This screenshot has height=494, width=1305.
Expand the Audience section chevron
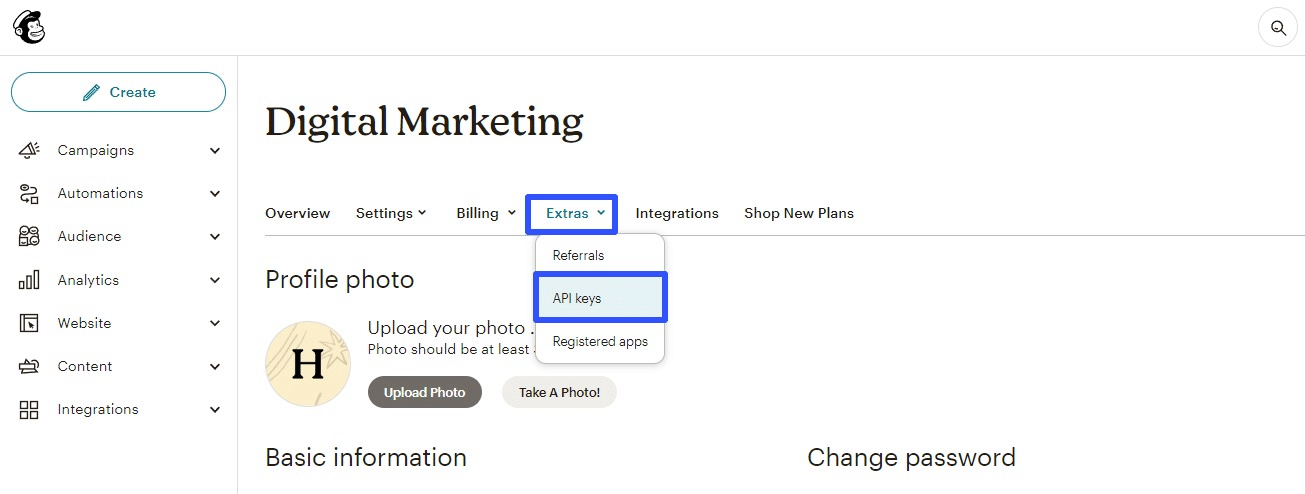pyautogui.click(x=215, y=237)
